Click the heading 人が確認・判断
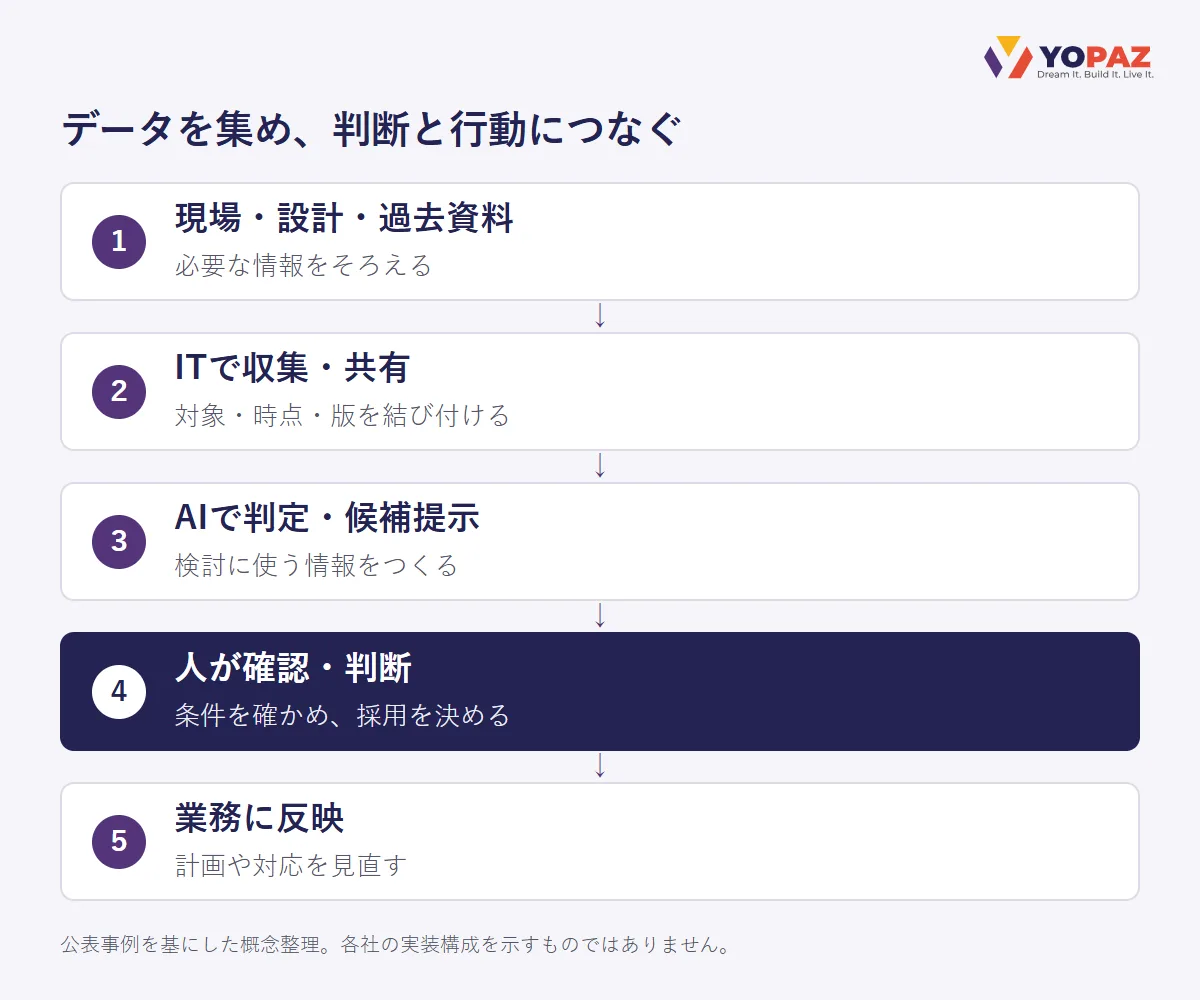This screenshot has width=1200, height=1000. [293, 668]
